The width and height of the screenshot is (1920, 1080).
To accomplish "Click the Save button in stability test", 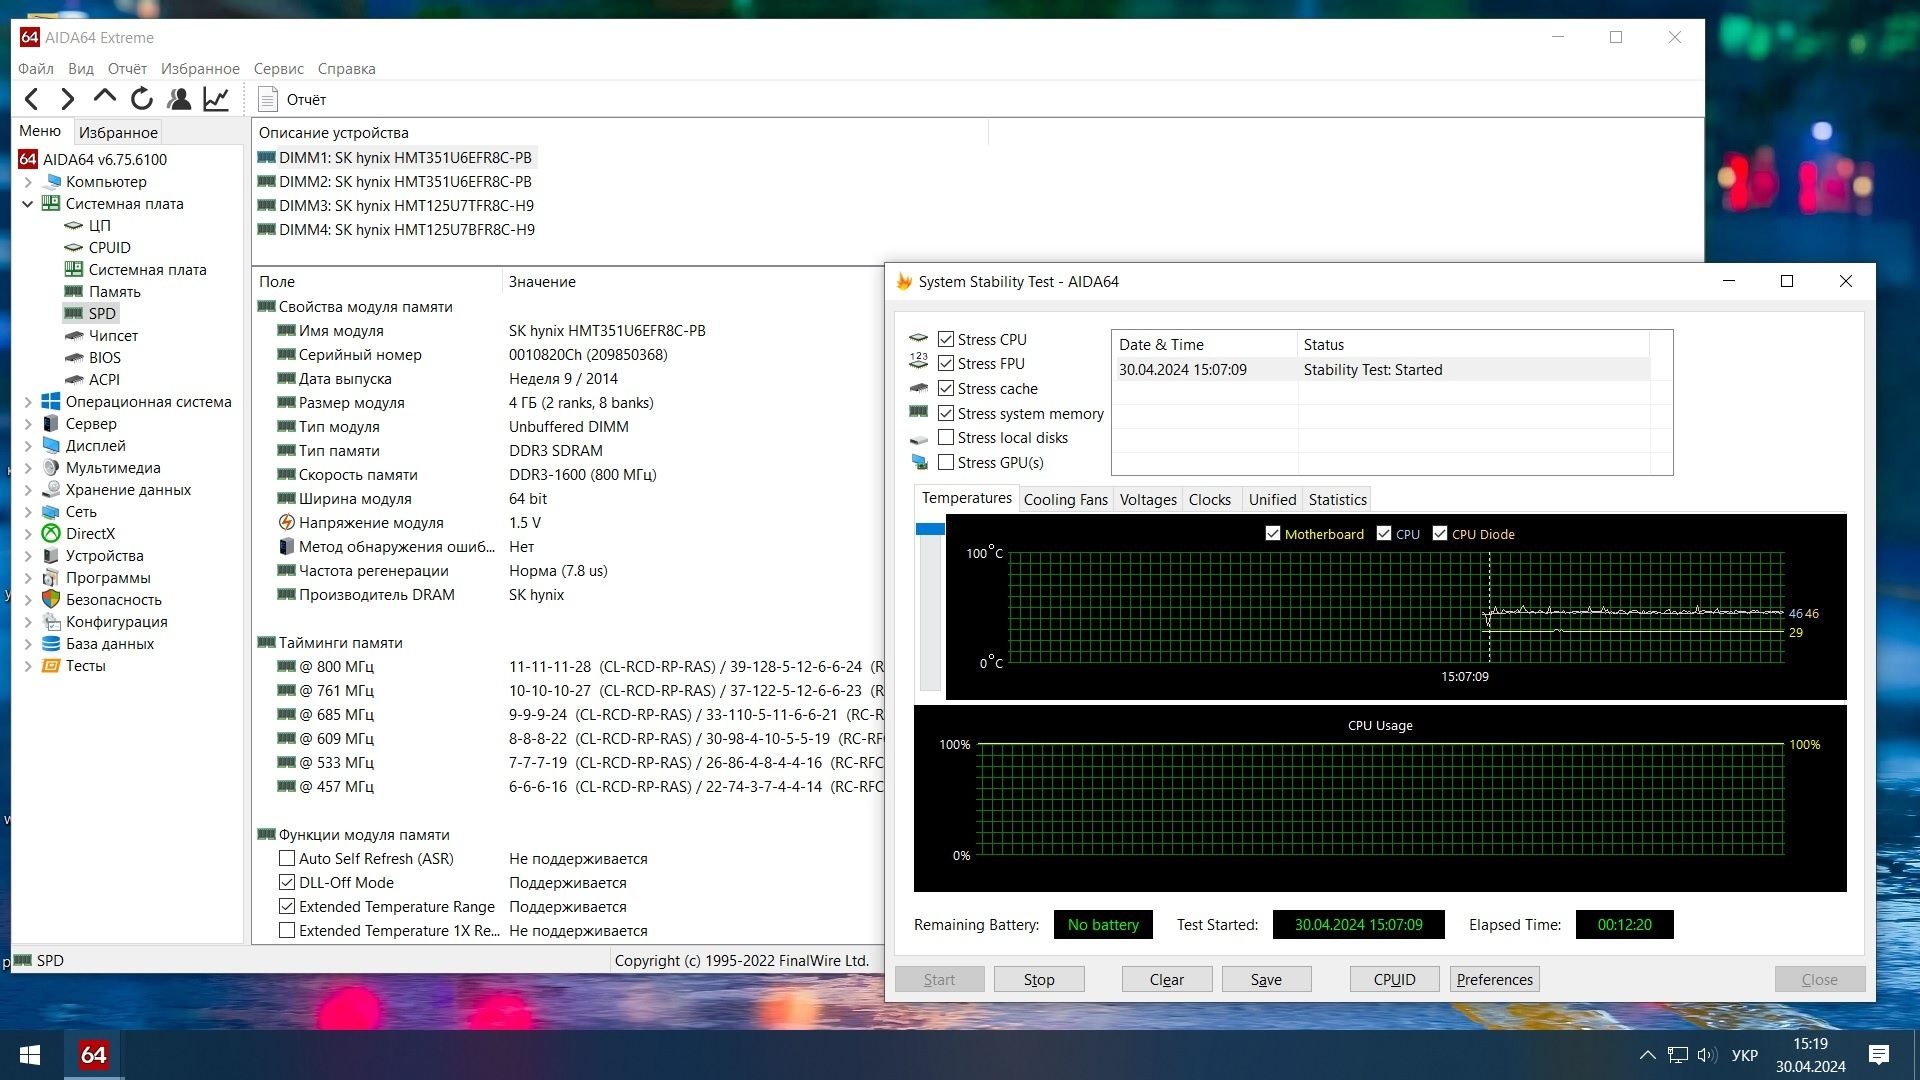I will point(1267,978).
